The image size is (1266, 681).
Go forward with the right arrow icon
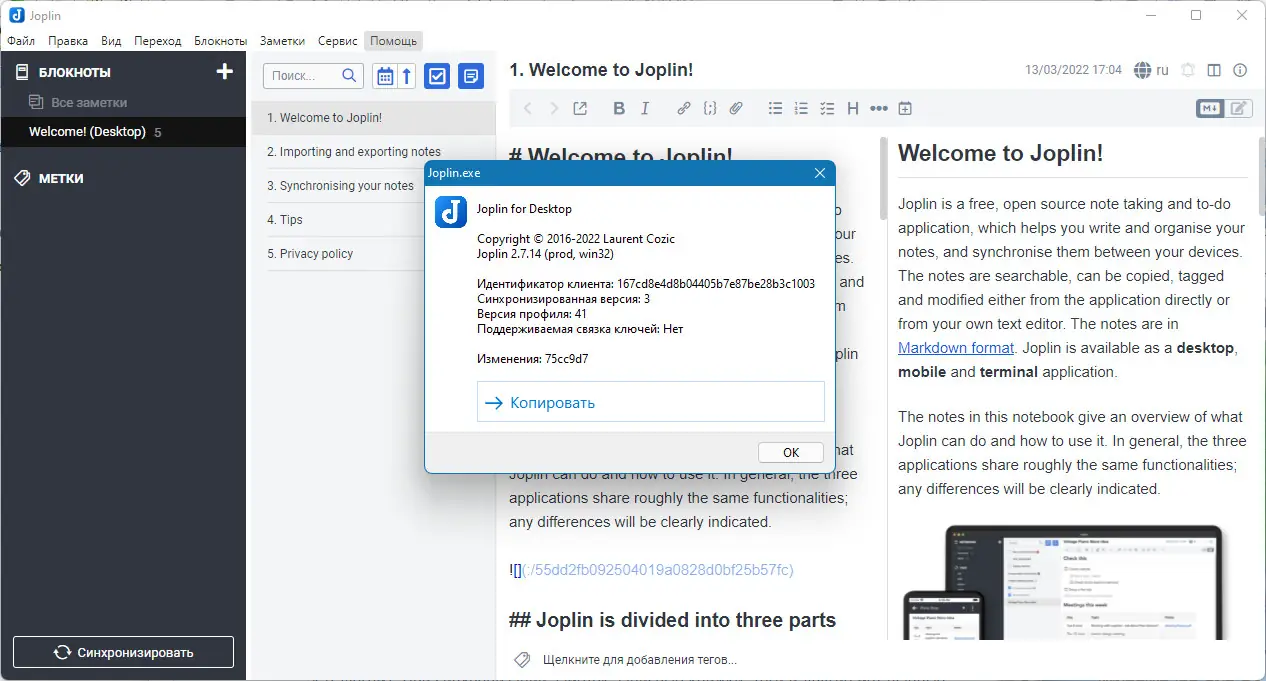(x=554, y=109)
